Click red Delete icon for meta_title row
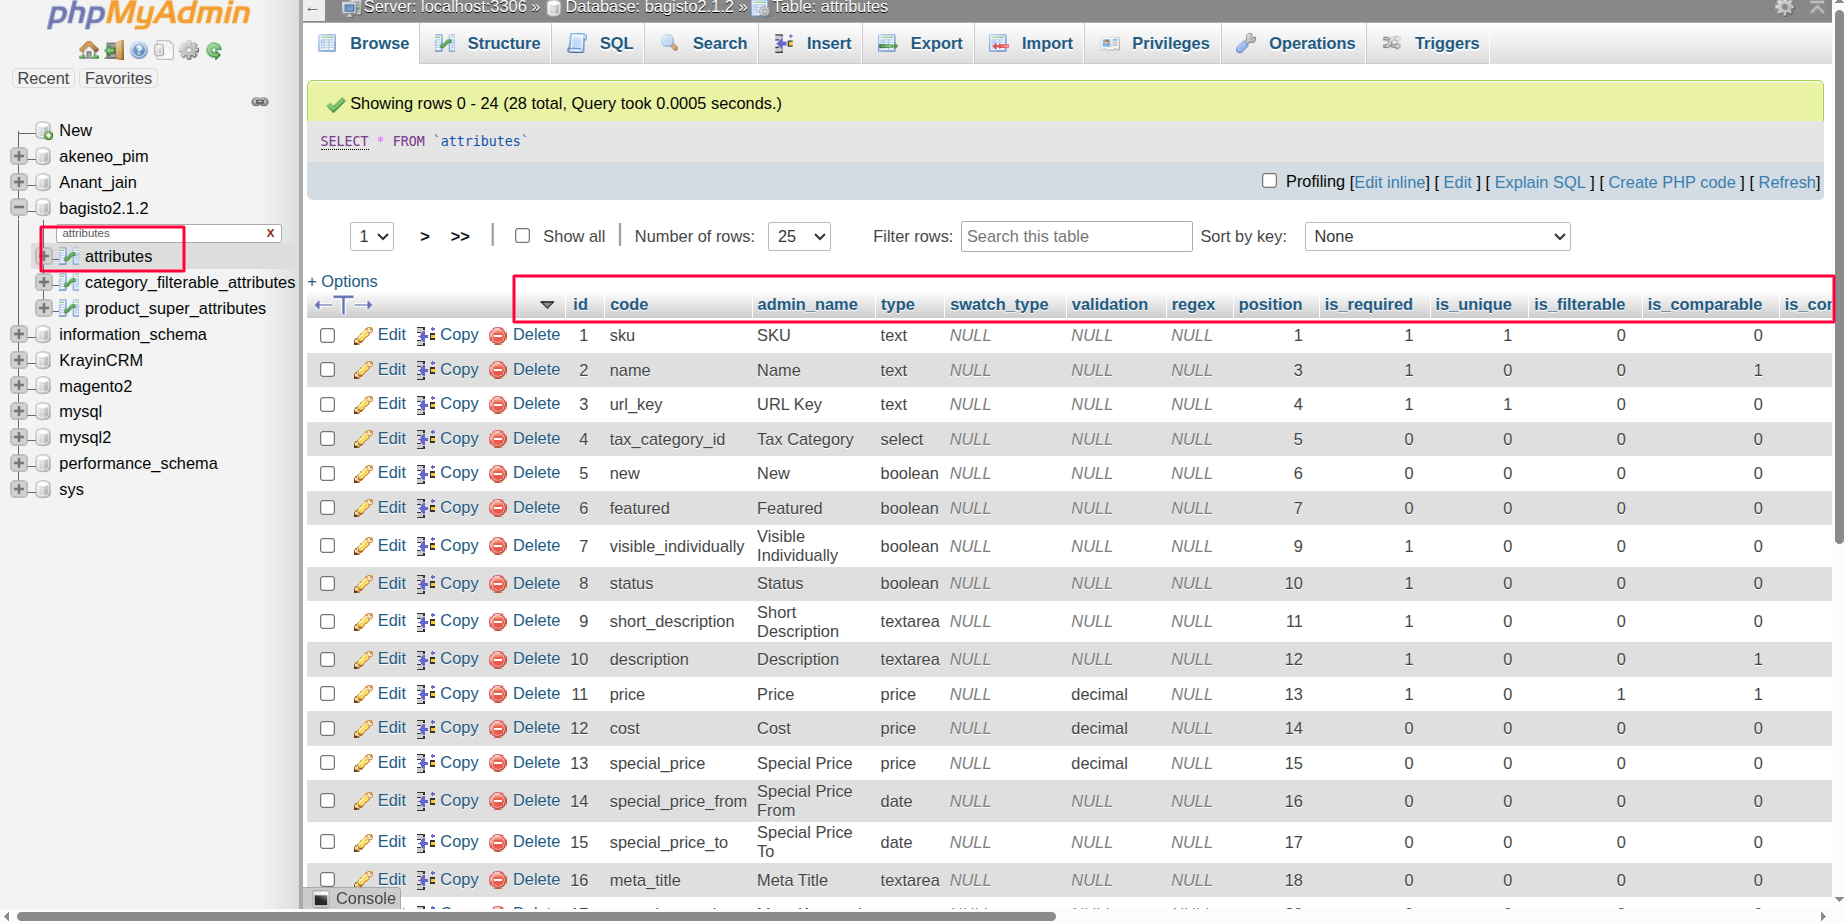Image resolution: width=1846 pixels, height=923 pixels. (498, 881)
